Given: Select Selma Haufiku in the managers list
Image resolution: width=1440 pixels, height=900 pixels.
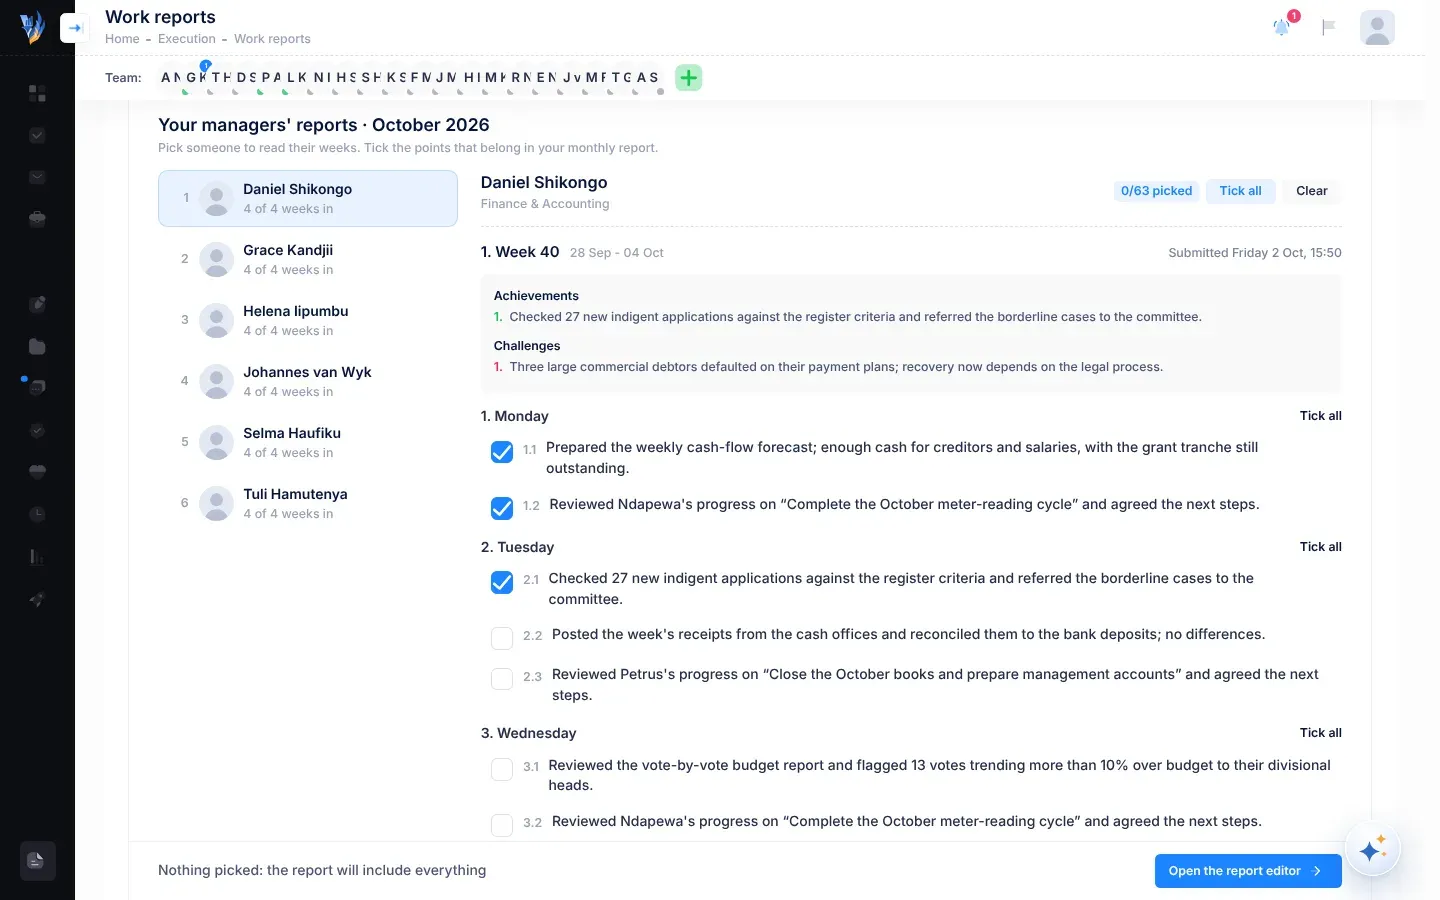Looking at the screenshot, I should pos(308,442).
